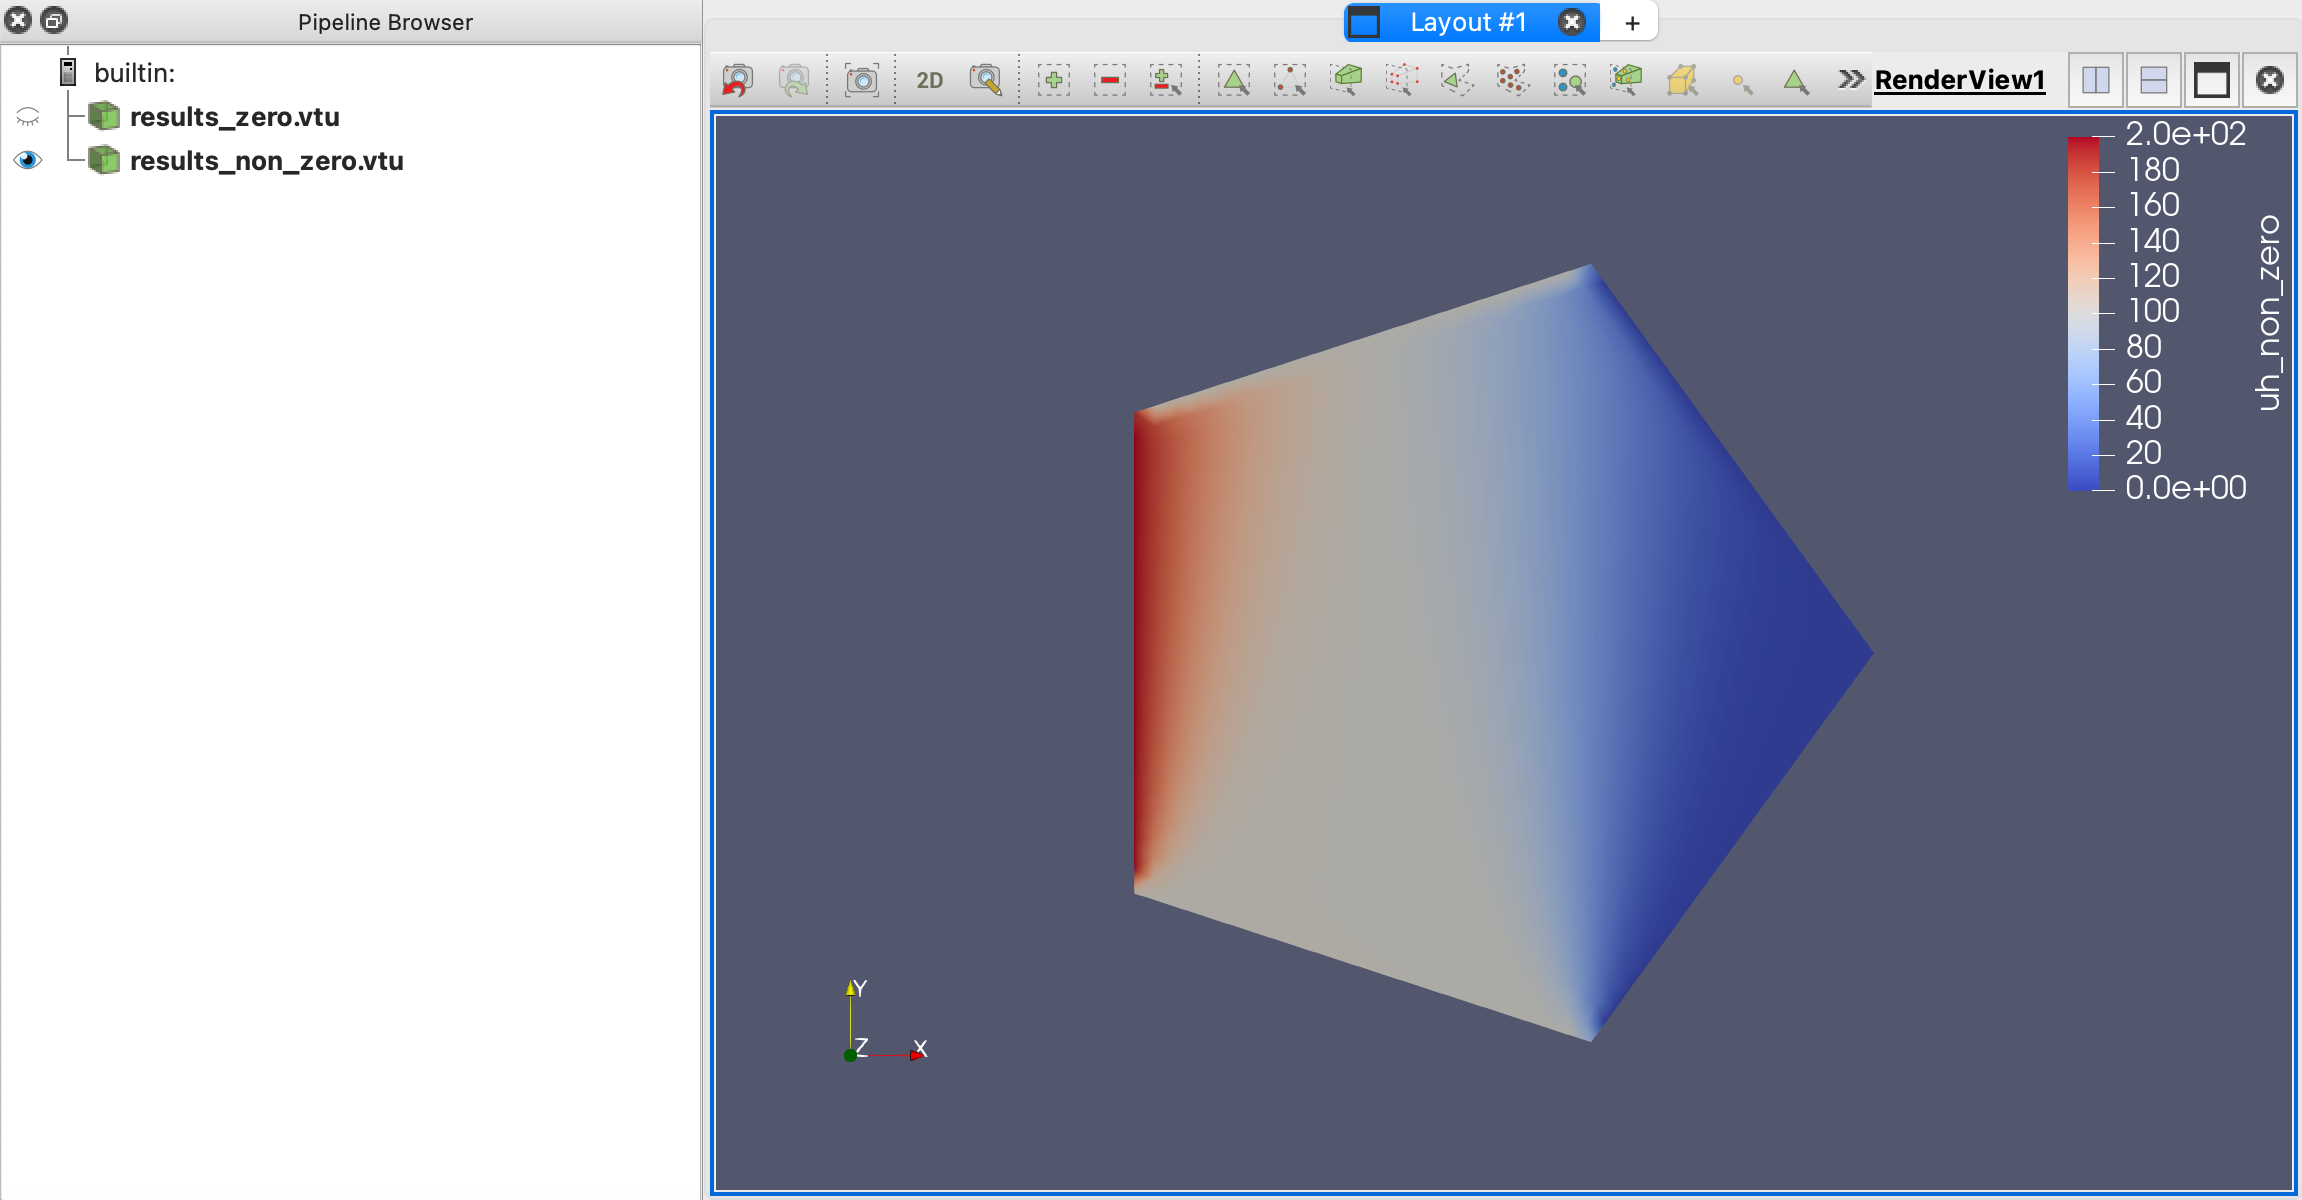2302x1200 pixels.
Task: Choose select cells through frustum tool
Action: point(1348,80)
